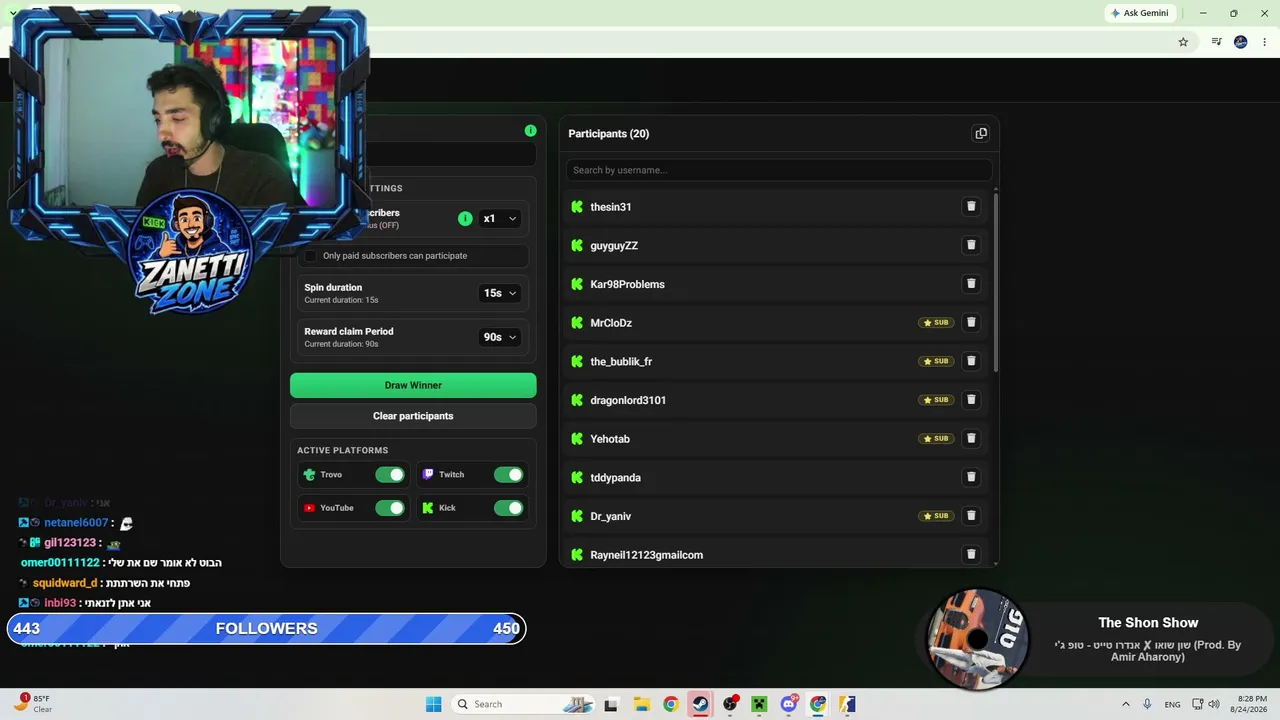Remove the_bublik_fr via its trash icon
The height and width of the screenshot is (720, 1280).
click(970, 361)
